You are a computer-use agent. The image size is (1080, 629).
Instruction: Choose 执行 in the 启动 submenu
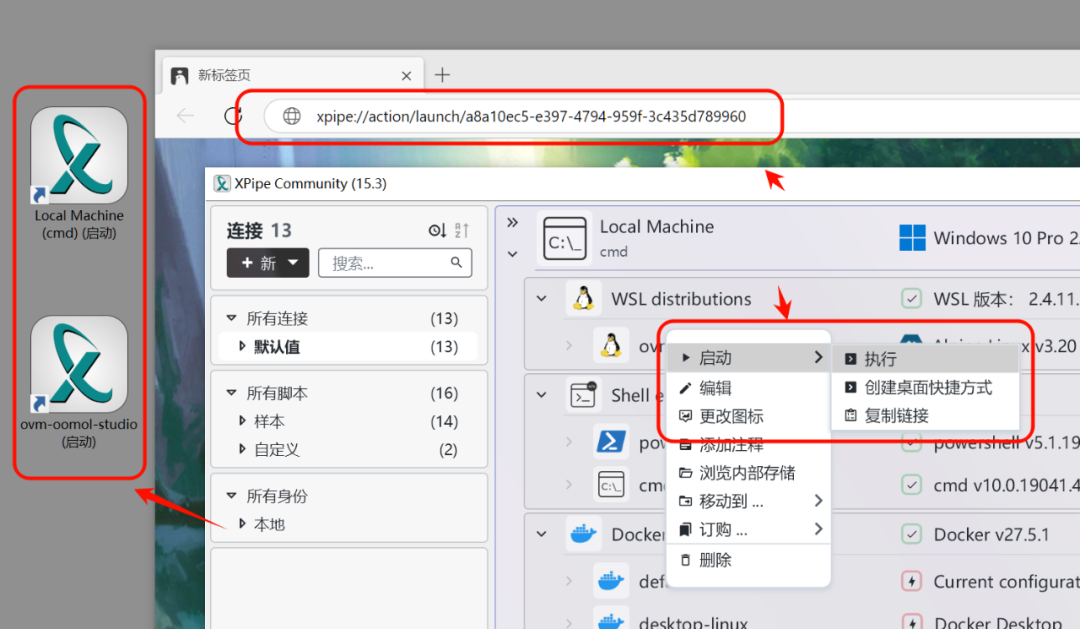(925, 359)
